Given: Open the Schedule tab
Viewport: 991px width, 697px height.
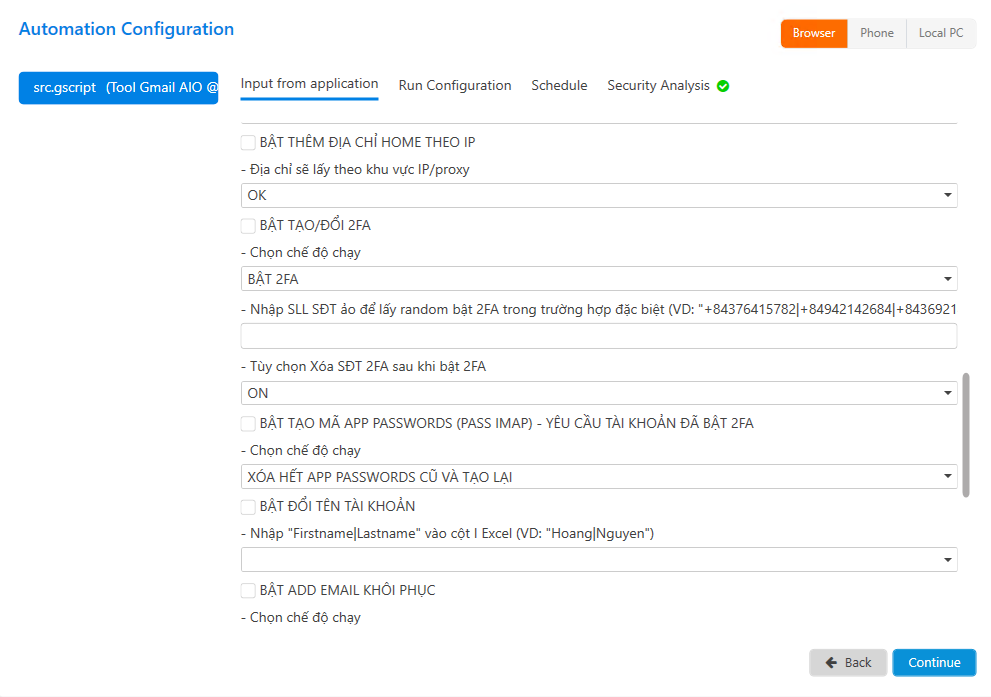Looking at the screenshot, I should click(559, 86).
